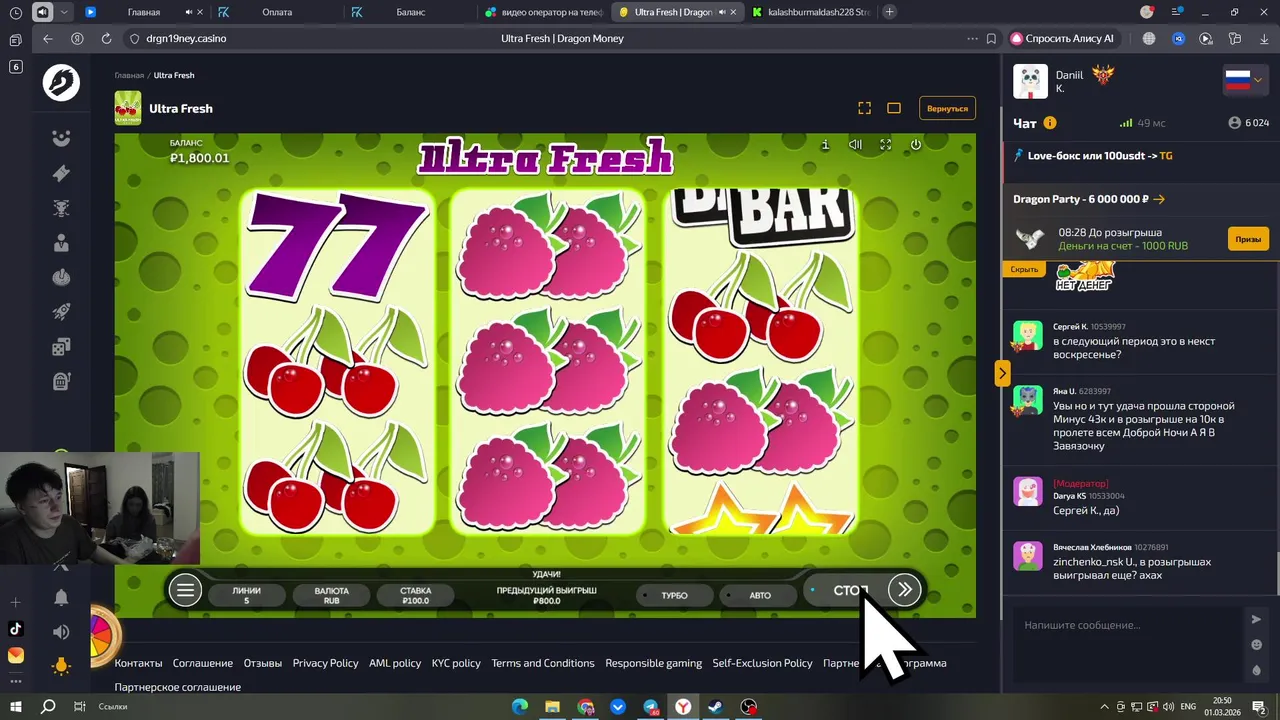Select the kalashburmaldash228 browser tab

[812, 12]
